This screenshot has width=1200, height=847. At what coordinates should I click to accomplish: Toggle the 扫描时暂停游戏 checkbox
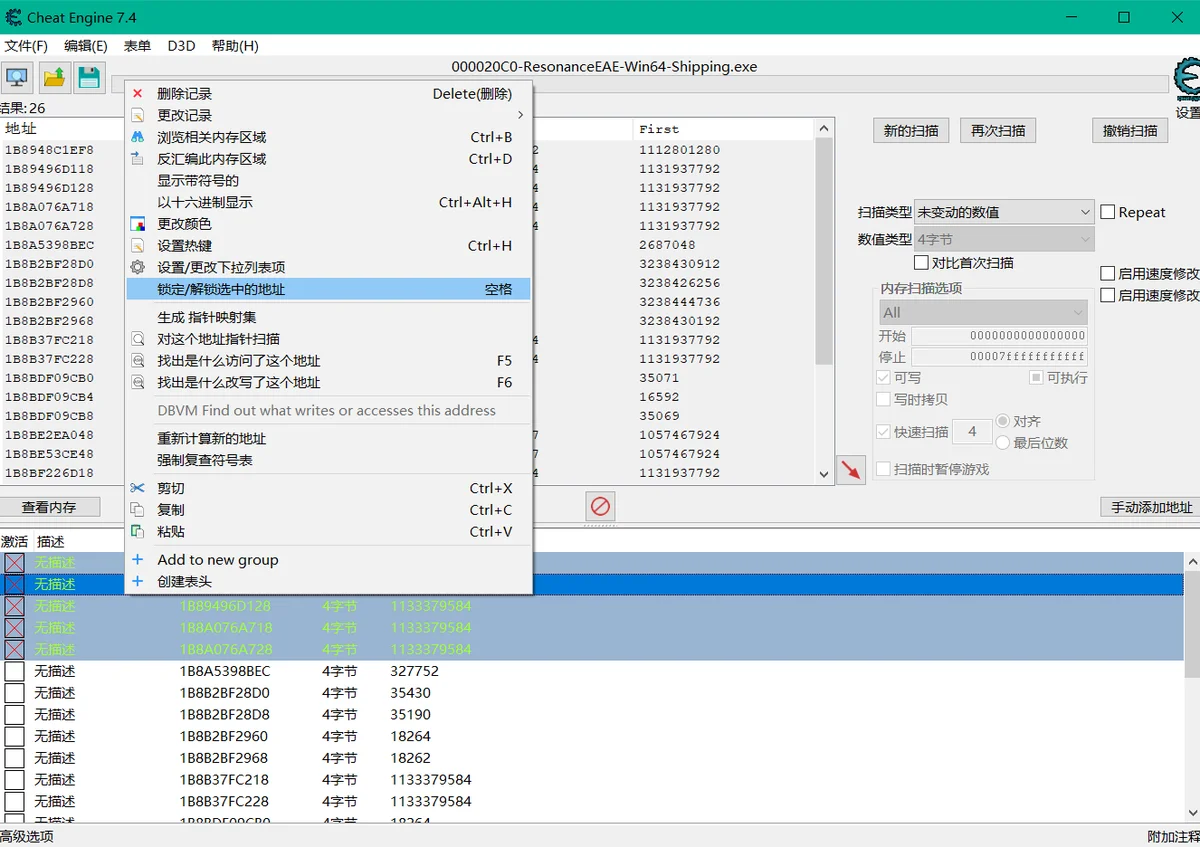(x=883, y=469)
